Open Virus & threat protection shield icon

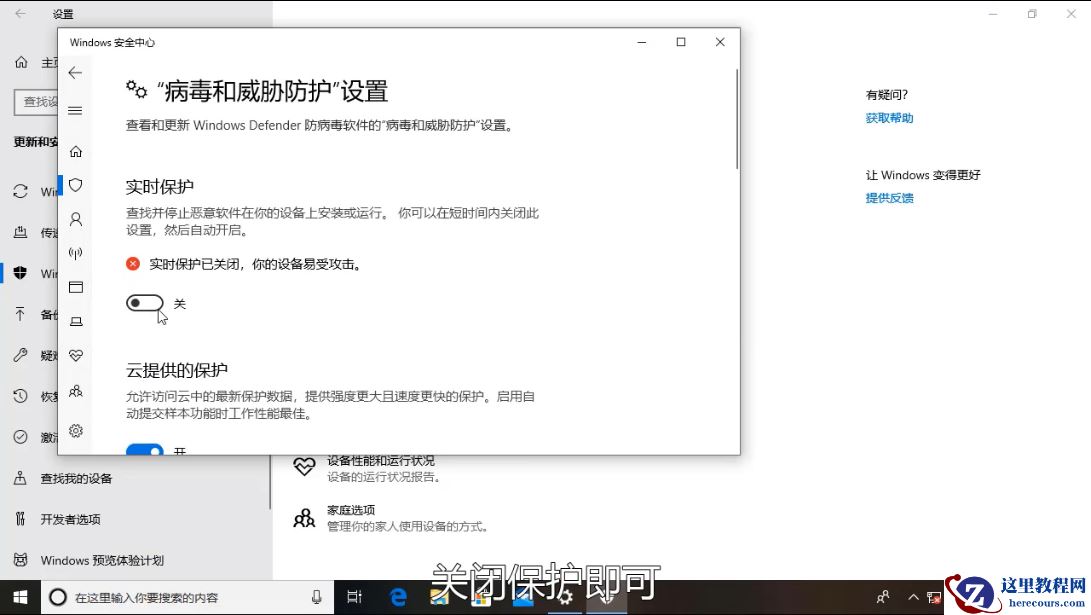(76, 185)
